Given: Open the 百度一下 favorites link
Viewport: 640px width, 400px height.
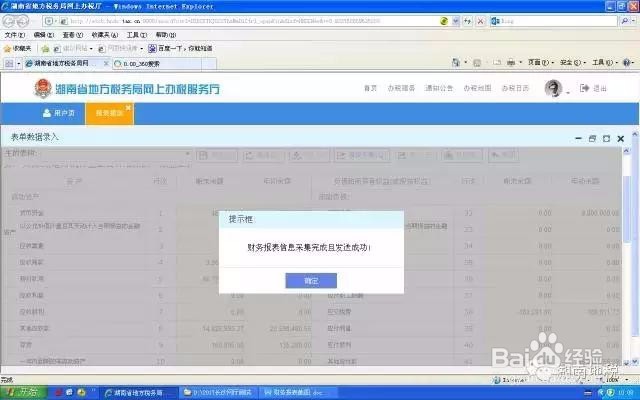Looking at the screenshot, I should 180,49.
